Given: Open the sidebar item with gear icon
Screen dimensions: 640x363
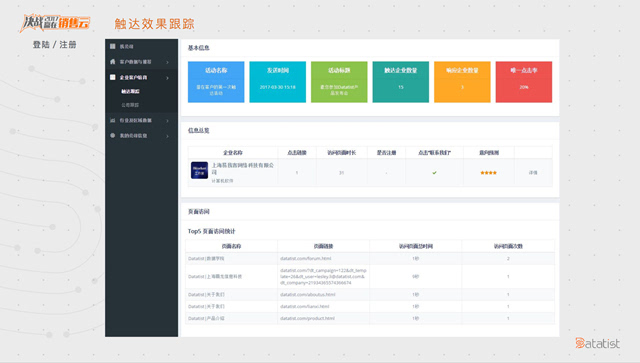Looking at the screenshot, I should pyautogui.click(x=141, y=136).
